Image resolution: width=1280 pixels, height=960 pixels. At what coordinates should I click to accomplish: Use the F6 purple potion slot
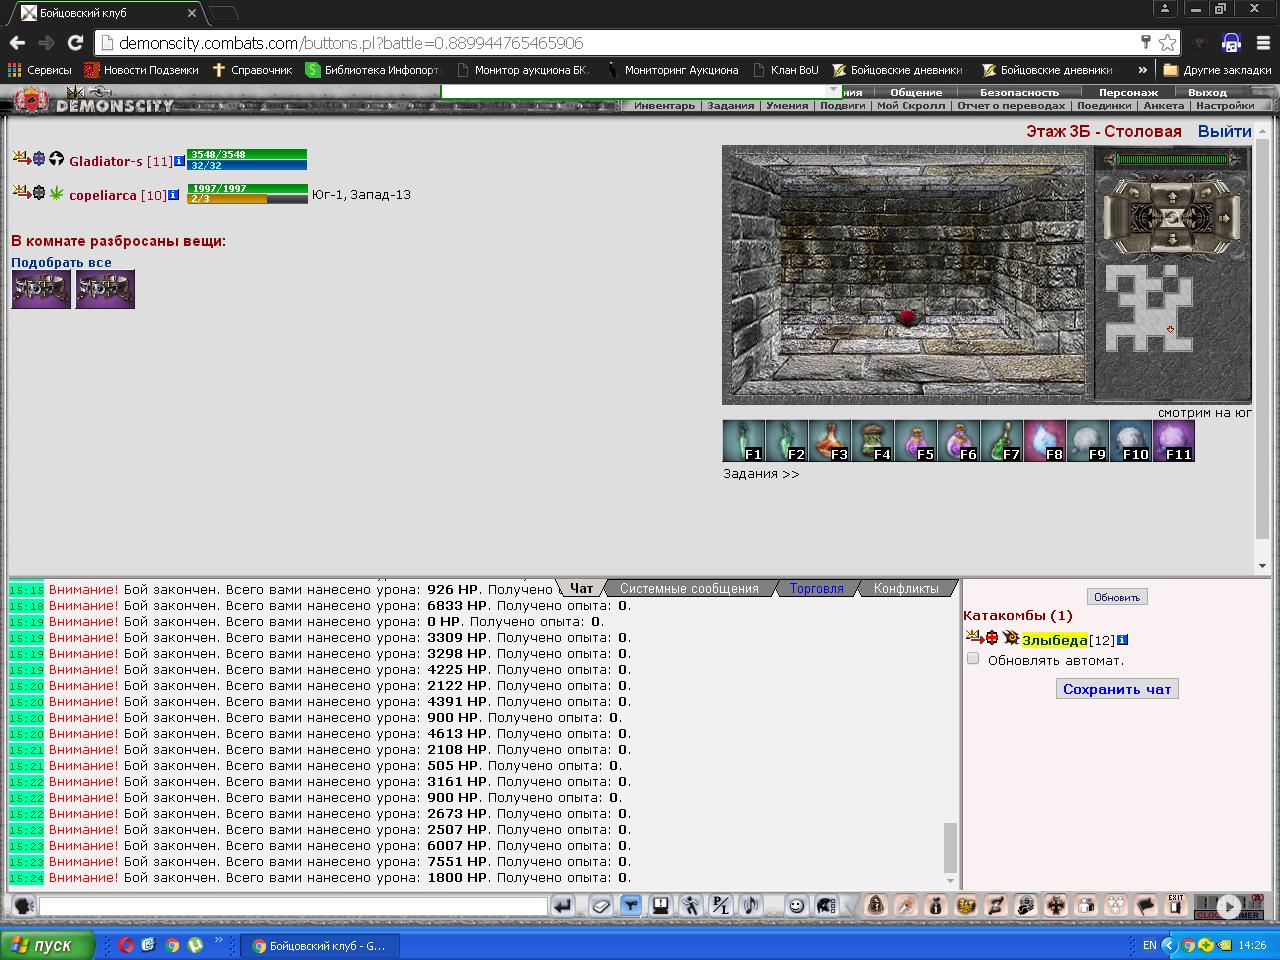(x=959, y=441)
